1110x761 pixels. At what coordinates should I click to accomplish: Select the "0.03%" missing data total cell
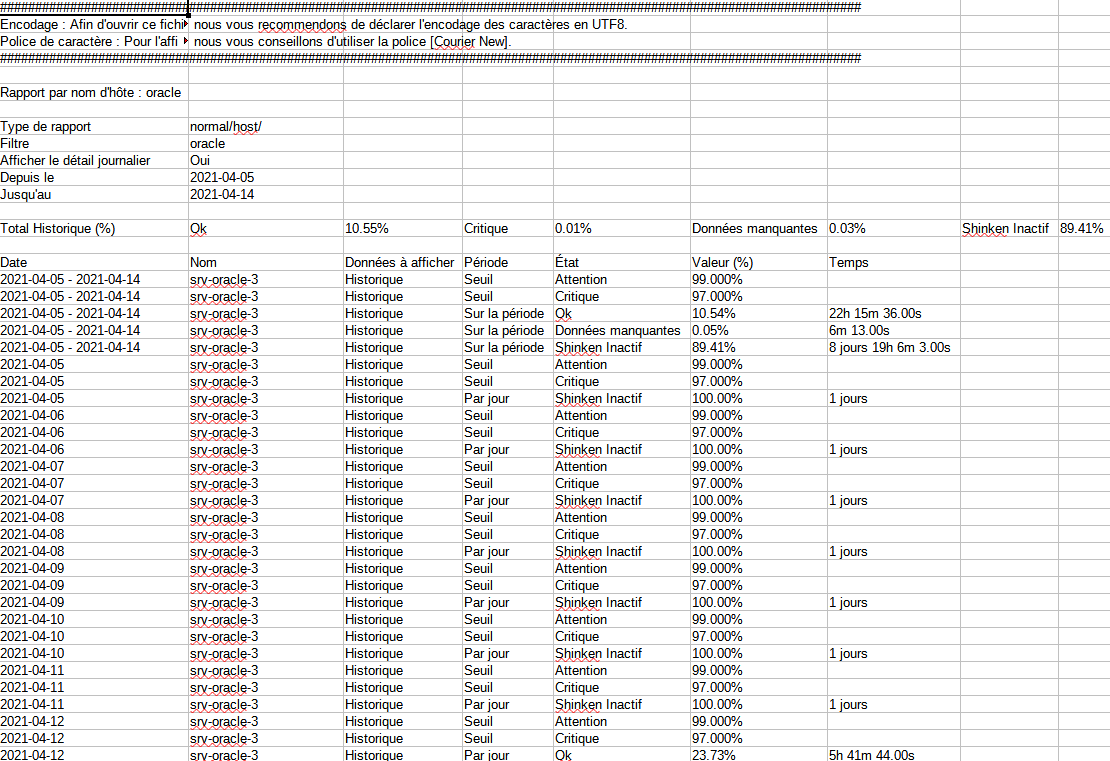click(x=847, y=229)
